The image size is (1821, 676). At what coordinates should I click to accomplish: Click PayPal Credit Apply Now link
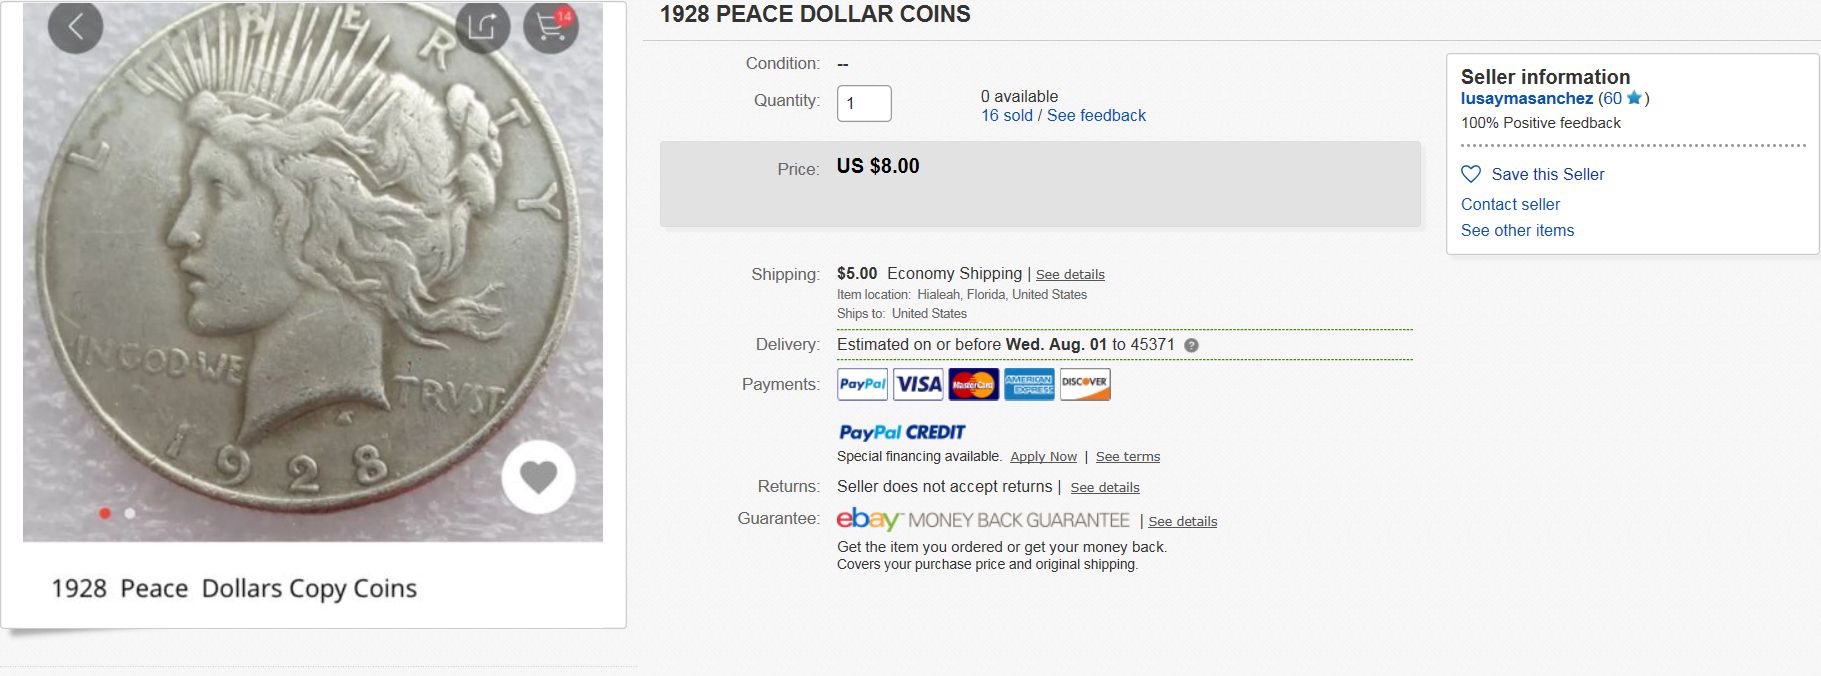point(1043,457)
